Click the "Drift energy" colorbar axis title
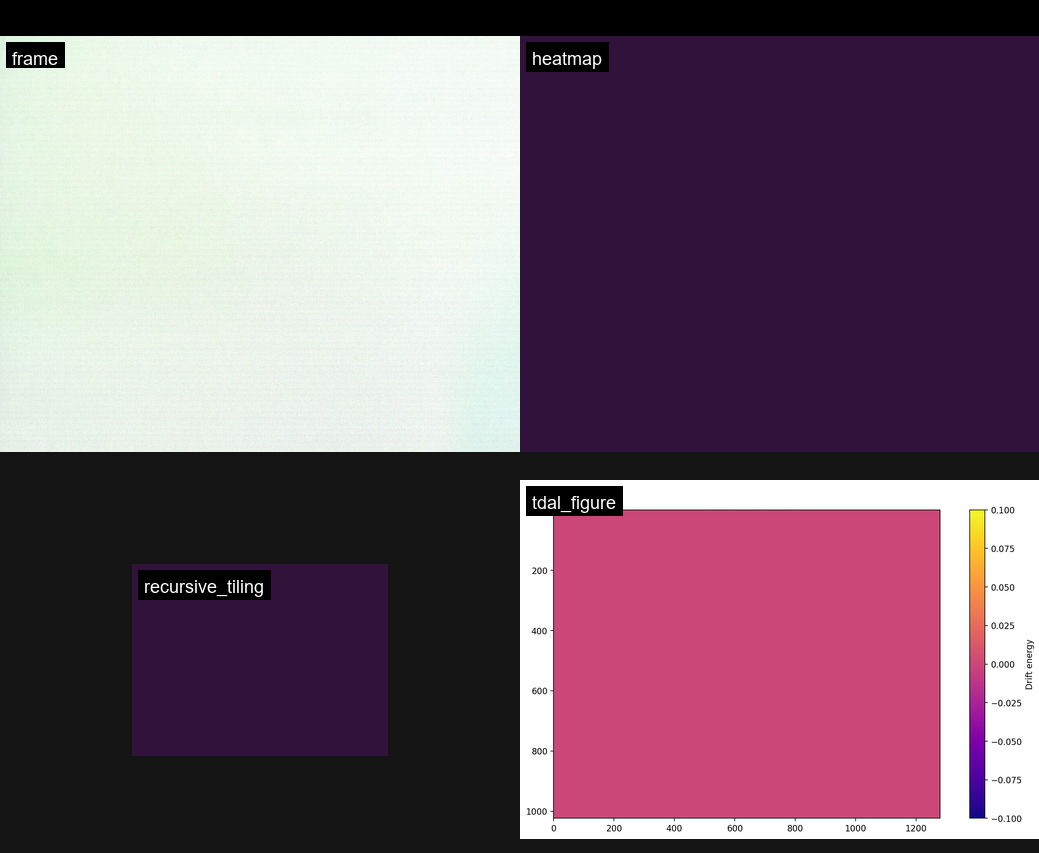This screenshot has width=1039, height=853. (1029, 664)
